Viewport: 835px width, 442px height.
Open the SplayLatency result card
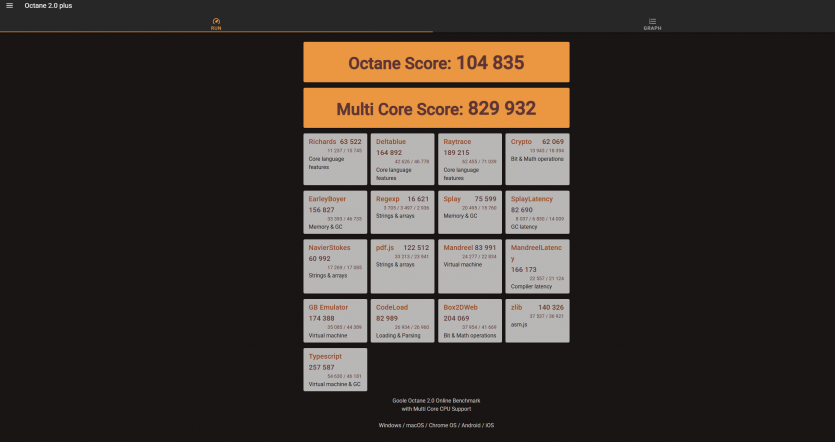537,213
